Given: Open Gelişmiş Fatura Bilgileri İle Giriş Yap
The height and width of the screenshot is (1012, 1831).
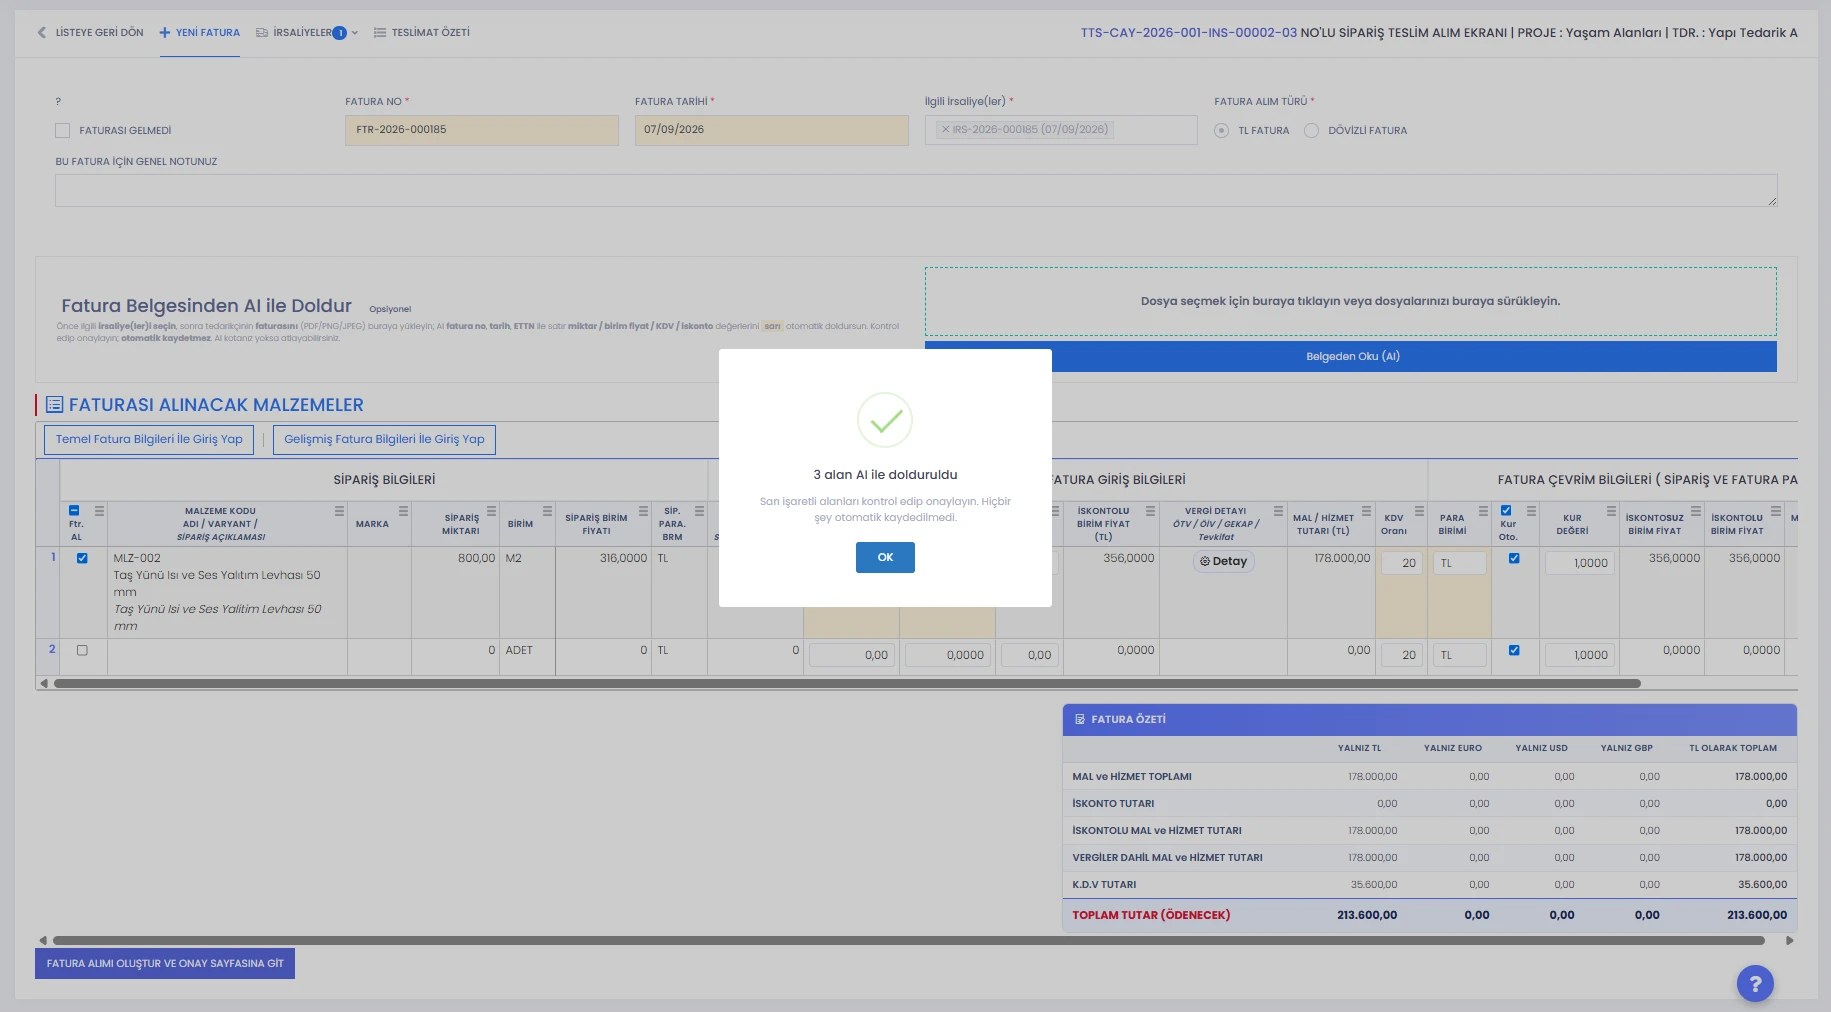Looking at the screenshot, I should 384,440.
